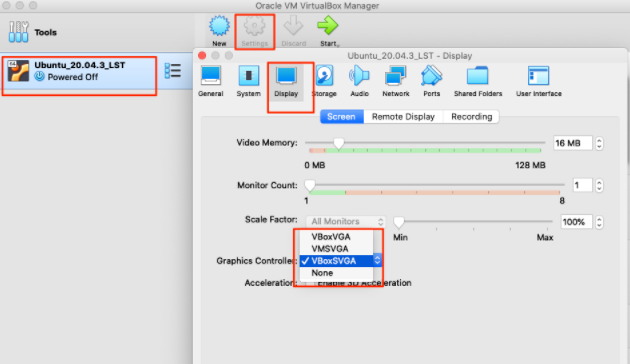Open the General settings category
Screen dimensions: 630x364
coord(211,82)
